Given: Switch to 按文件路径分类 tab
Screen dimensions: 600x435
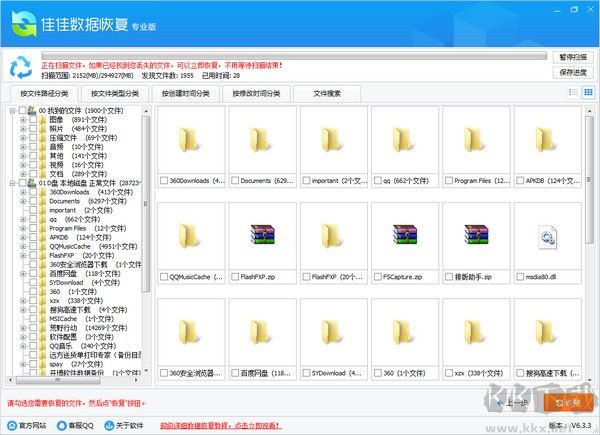Looking at the screenshot, I should click(x=44, y=93).
